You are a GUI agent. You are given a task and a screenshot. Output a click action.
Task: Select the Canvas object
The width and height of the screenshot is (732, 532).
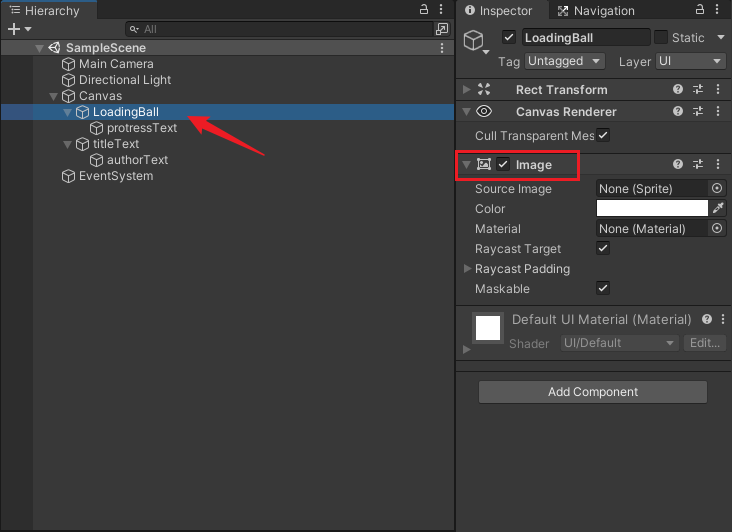(x=100, y=96)
